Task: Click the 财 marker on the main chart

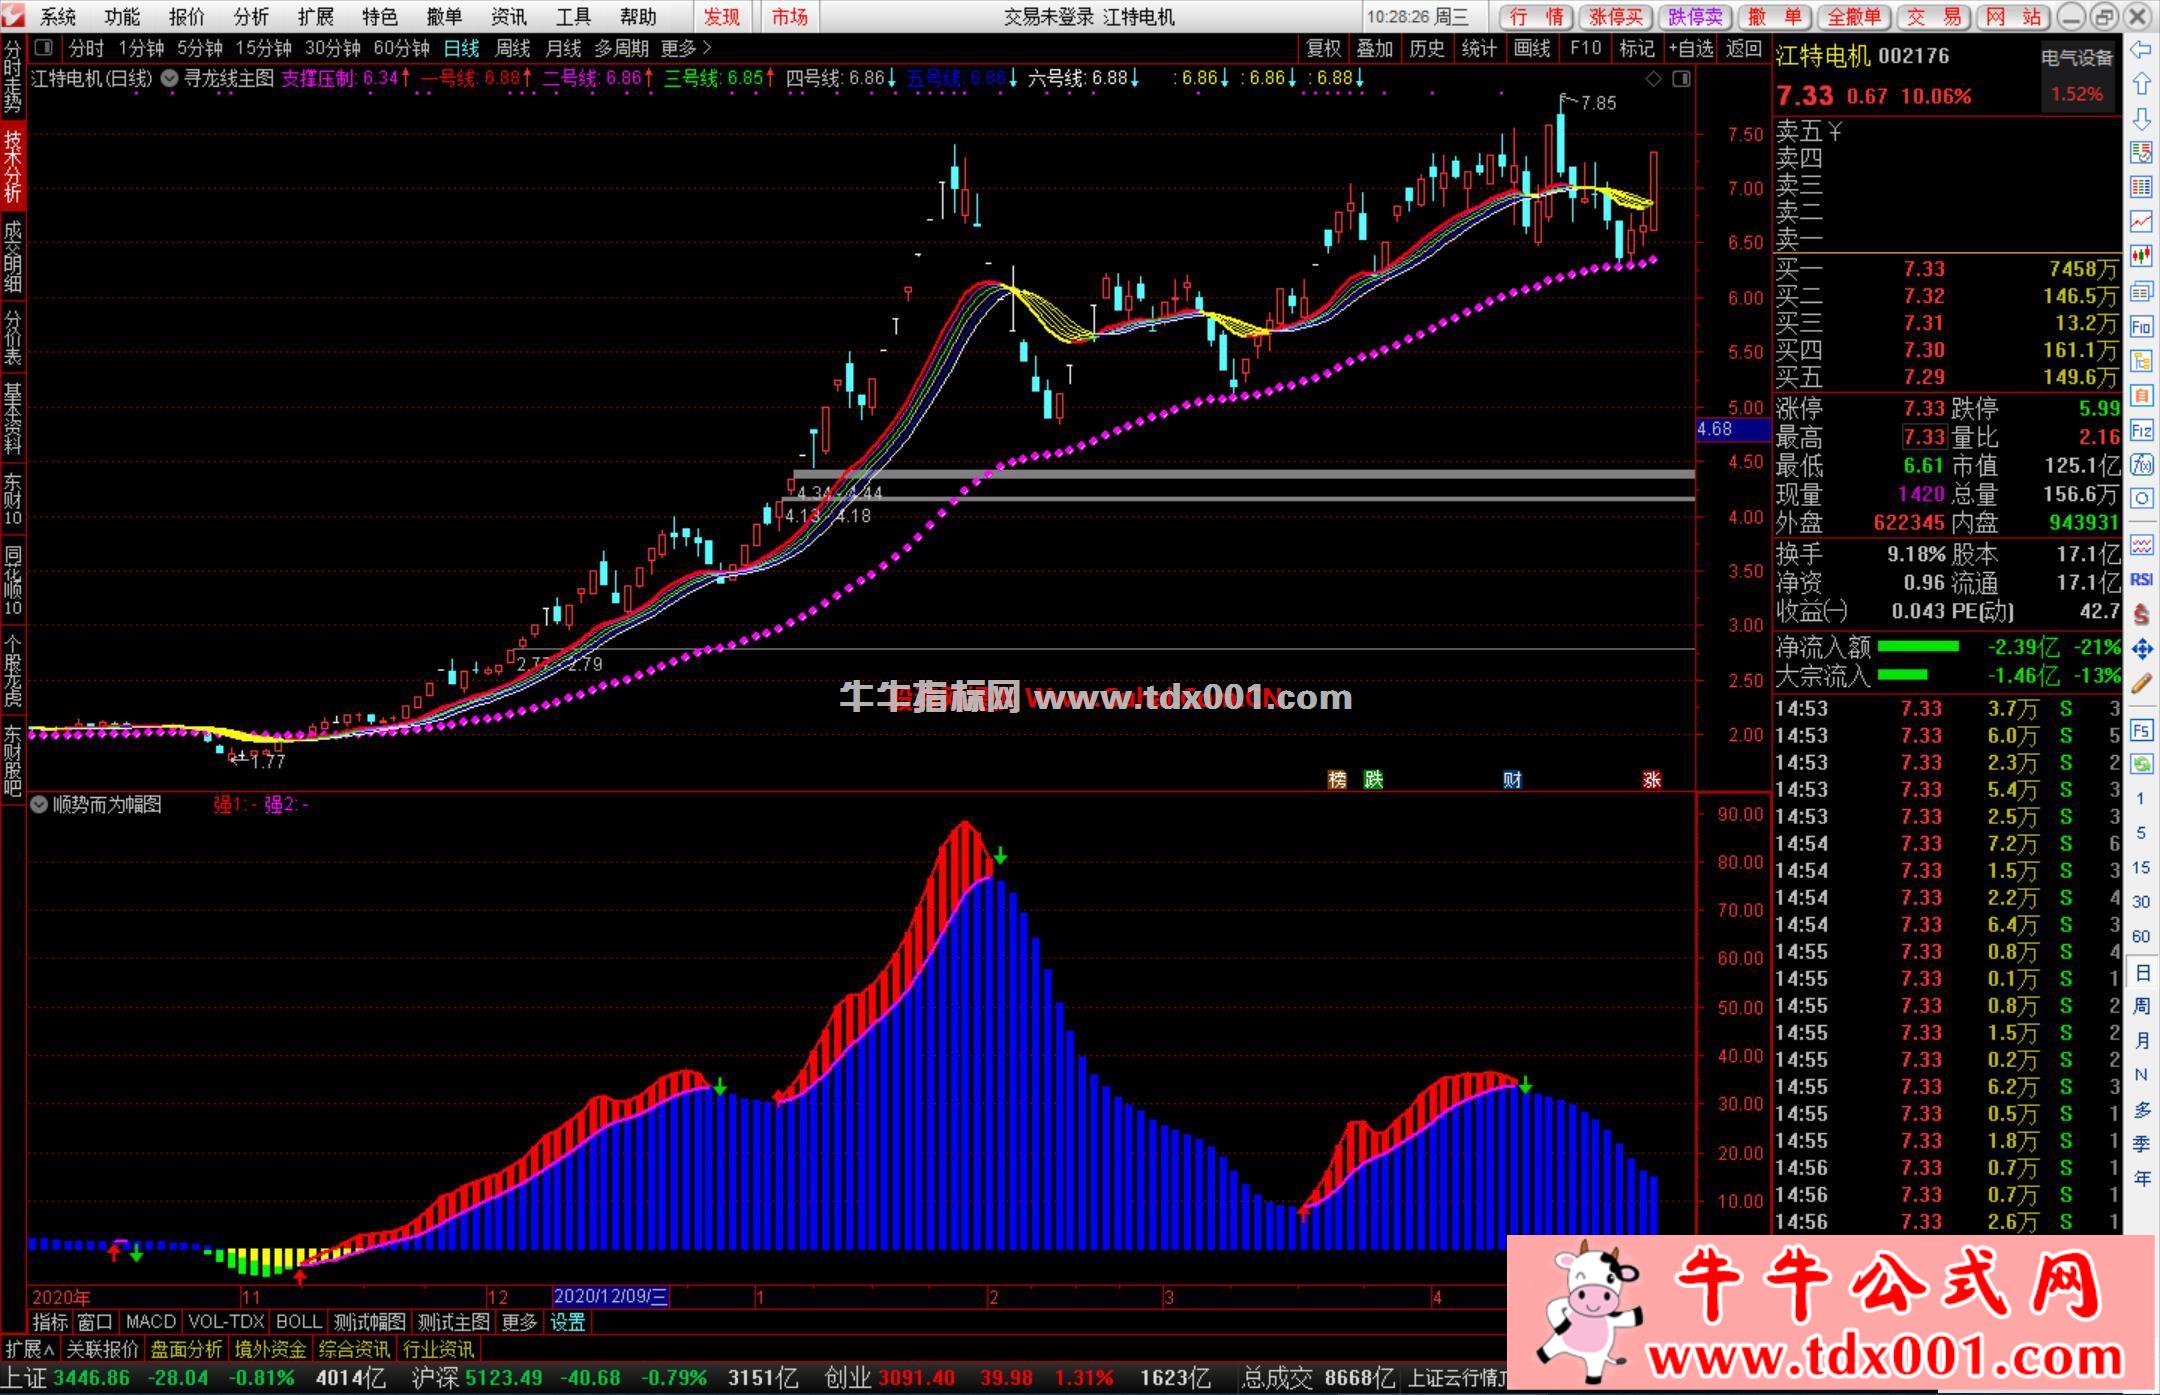Action: tap(1512, 780)
